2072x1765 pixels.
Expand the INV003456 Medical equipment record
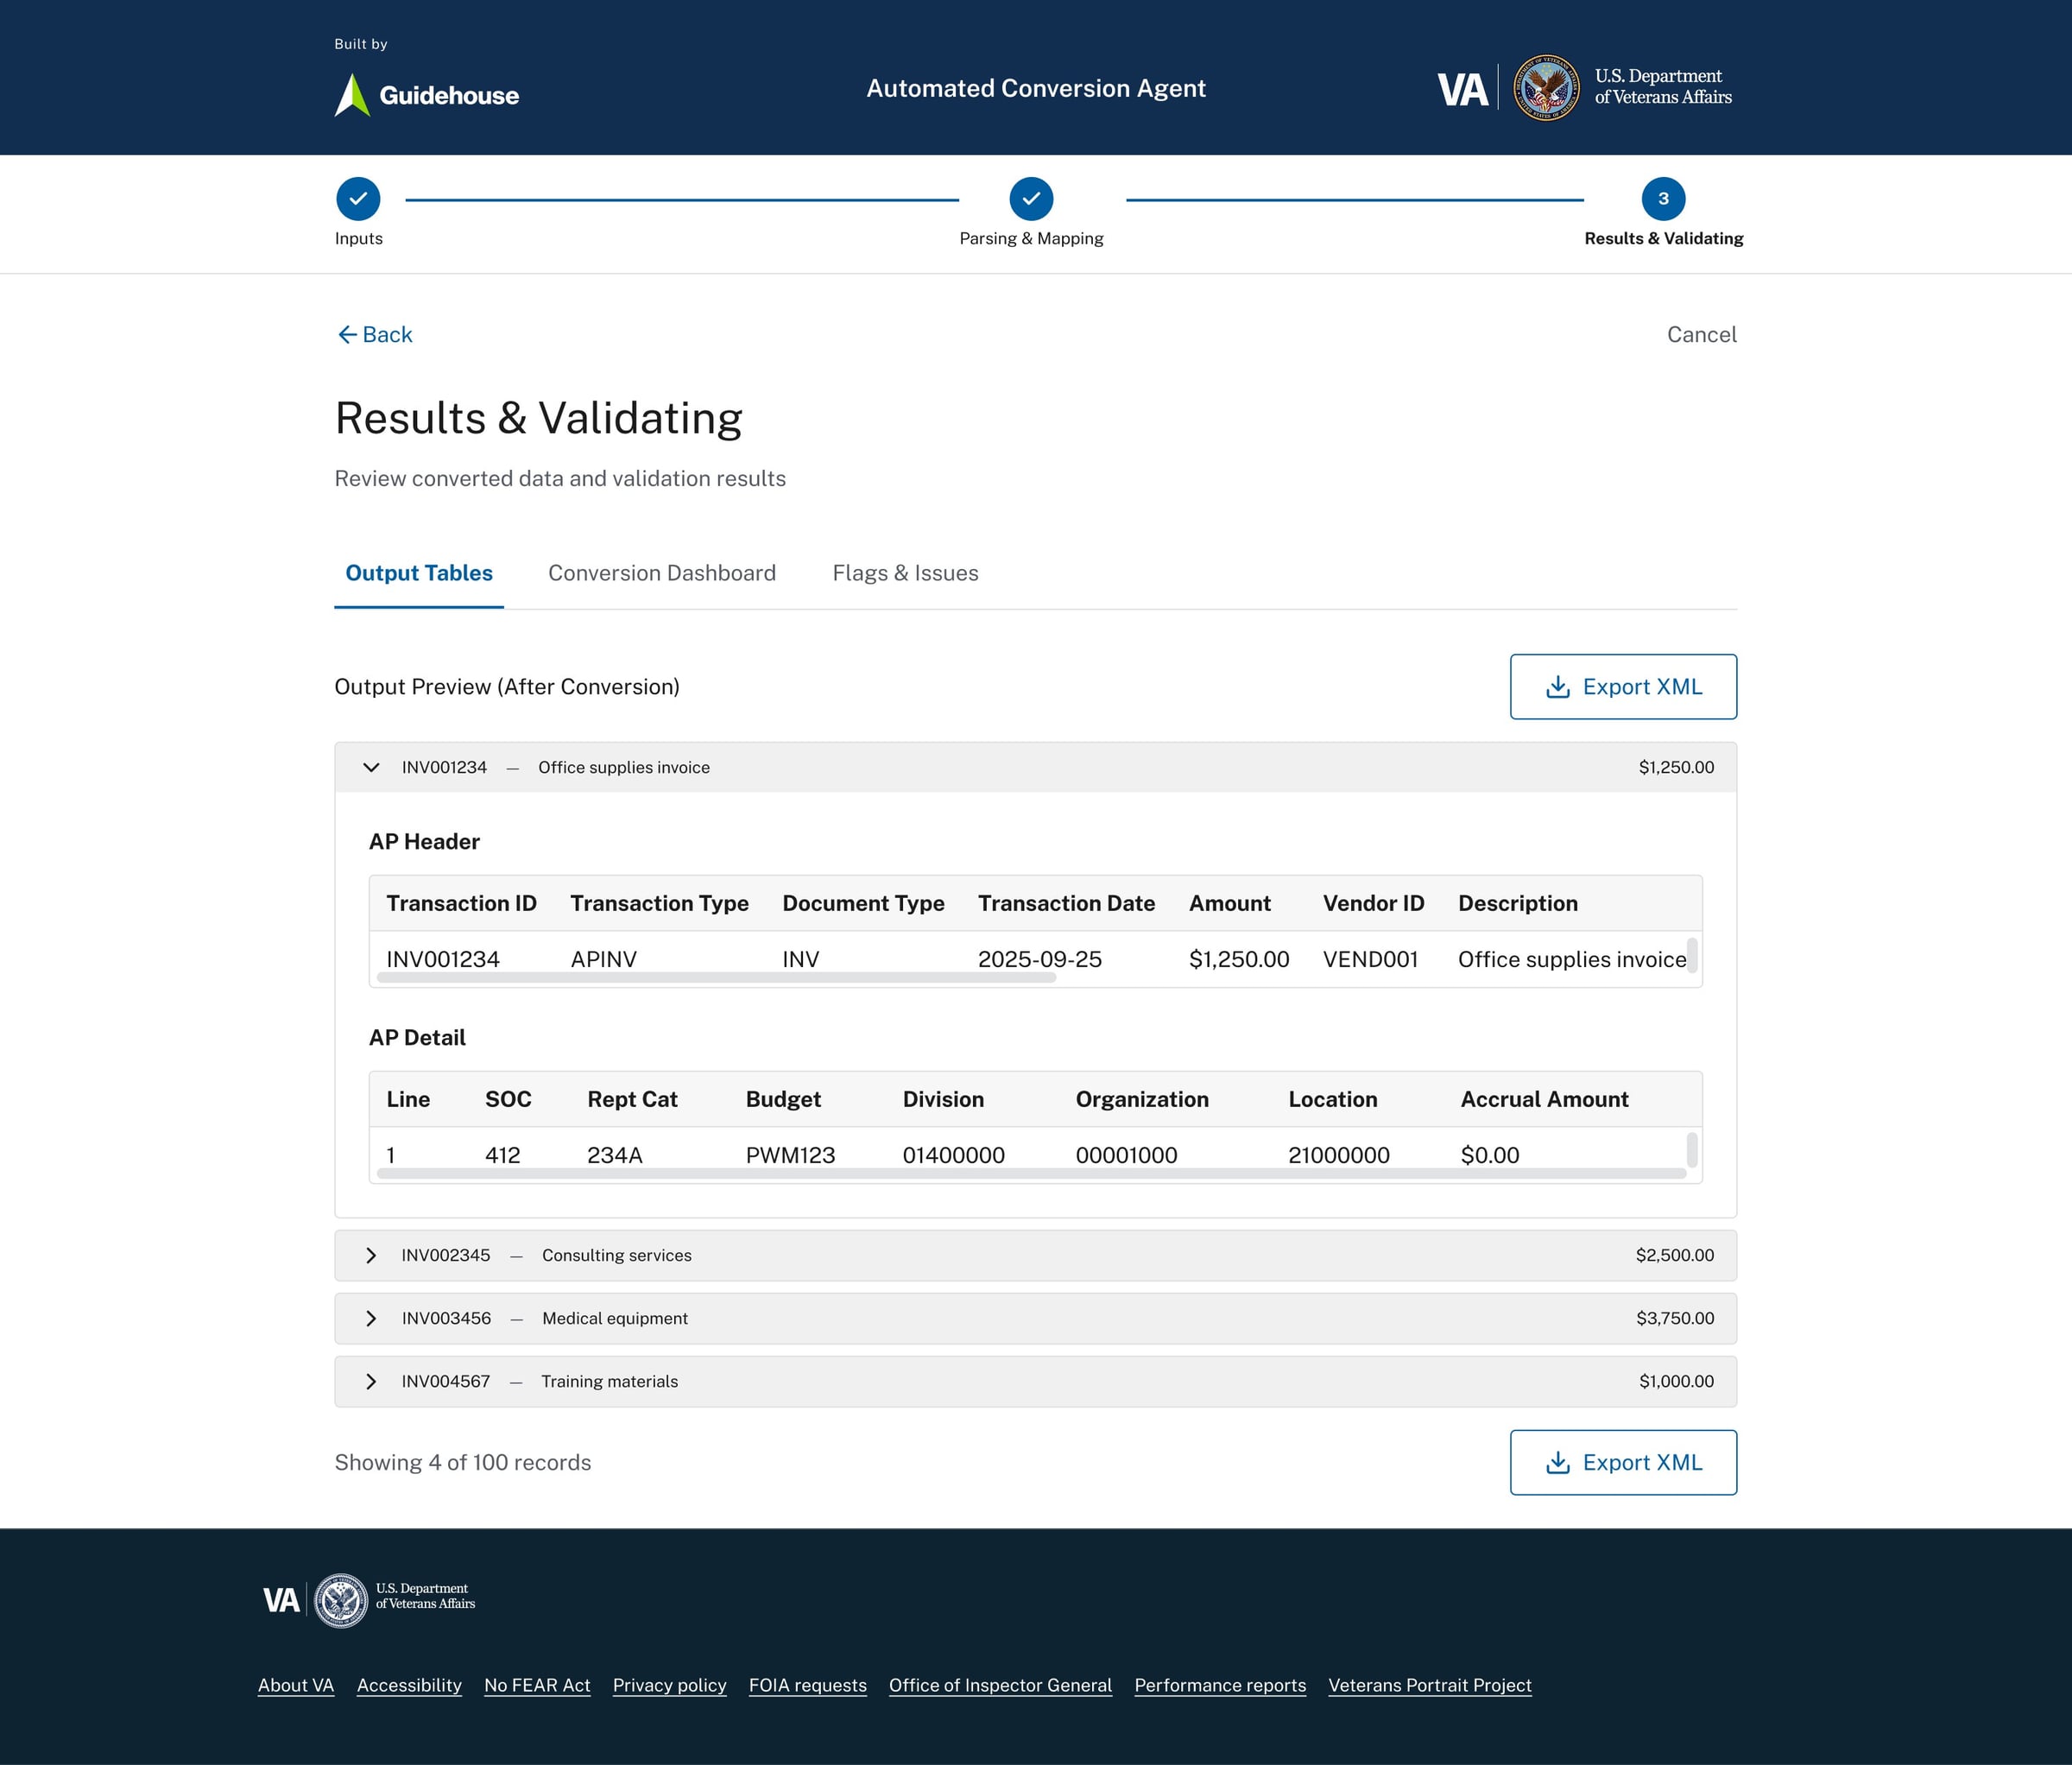click(x=371, y=1318)
